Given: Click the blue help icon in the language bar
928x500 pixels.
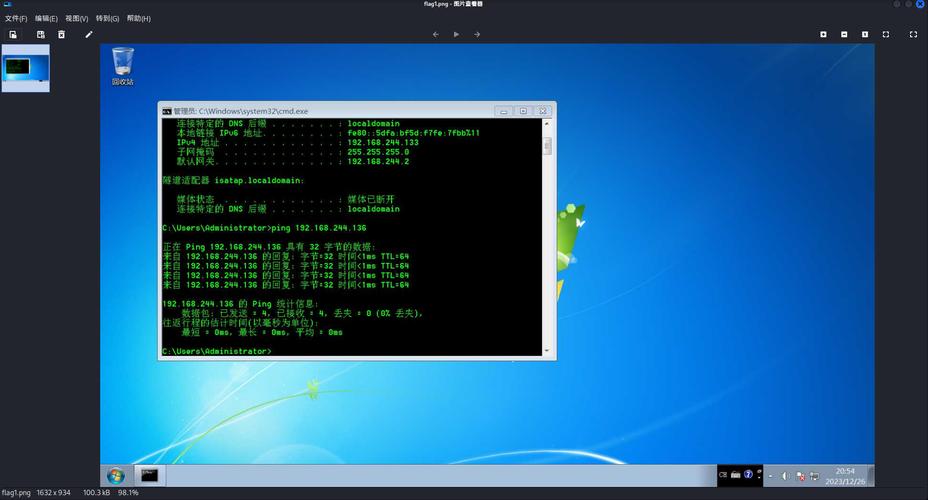Looking at the screenshot, I should 748,475.
